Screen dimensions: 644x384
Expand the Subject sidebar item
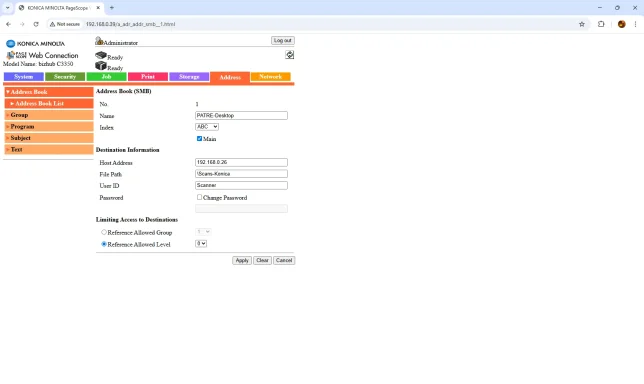point(49,138)
